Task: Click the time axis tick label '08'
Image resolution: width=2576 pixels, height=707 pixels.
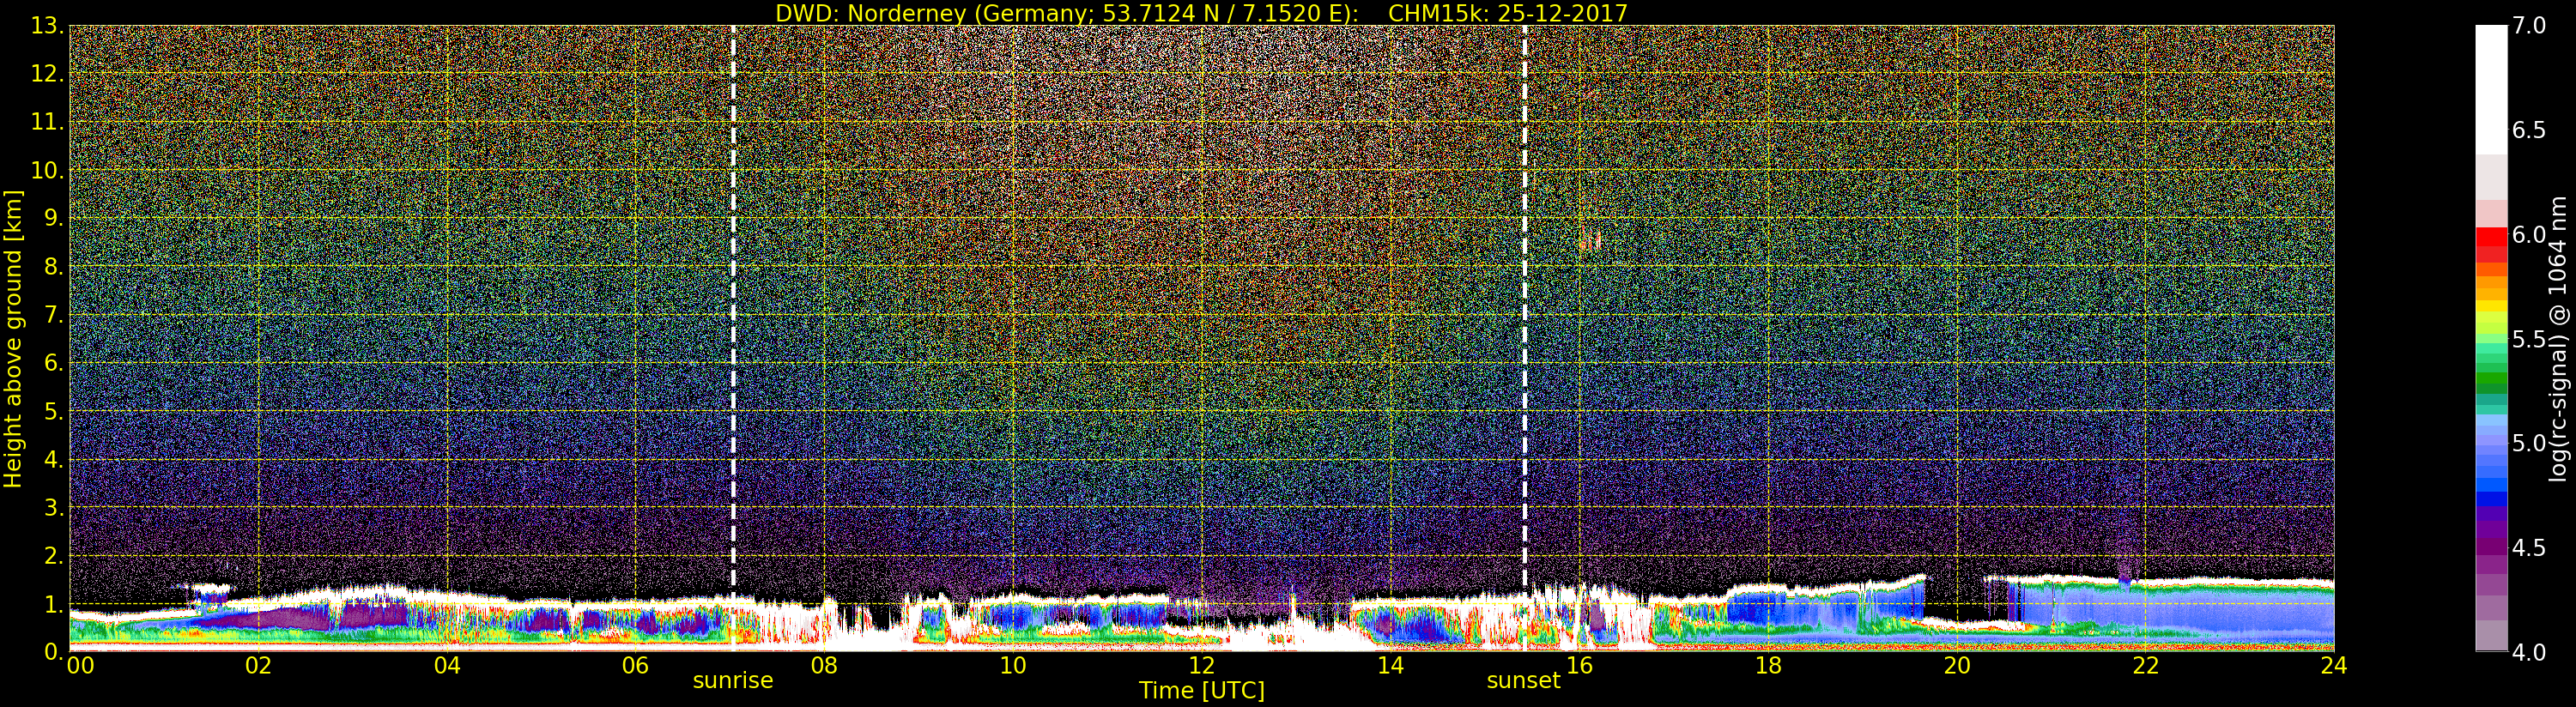Action: [824, 665]
